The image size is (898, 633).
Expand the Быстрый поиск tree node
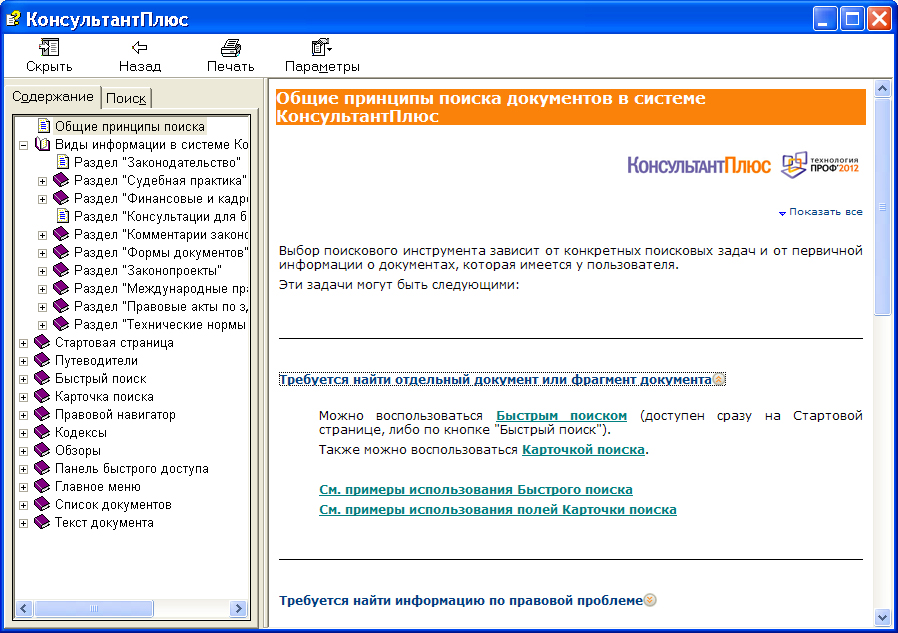(23, 379)
